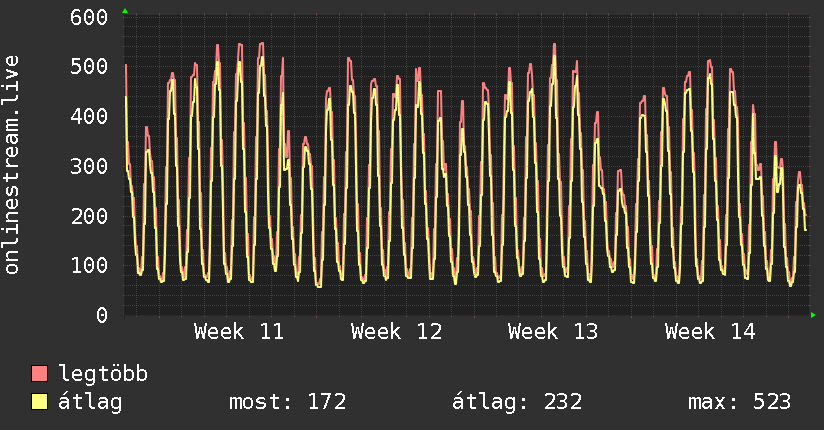Click the 500 y-axis value
This screenshot has height=430, width=824.
click(x=89, y=67)
